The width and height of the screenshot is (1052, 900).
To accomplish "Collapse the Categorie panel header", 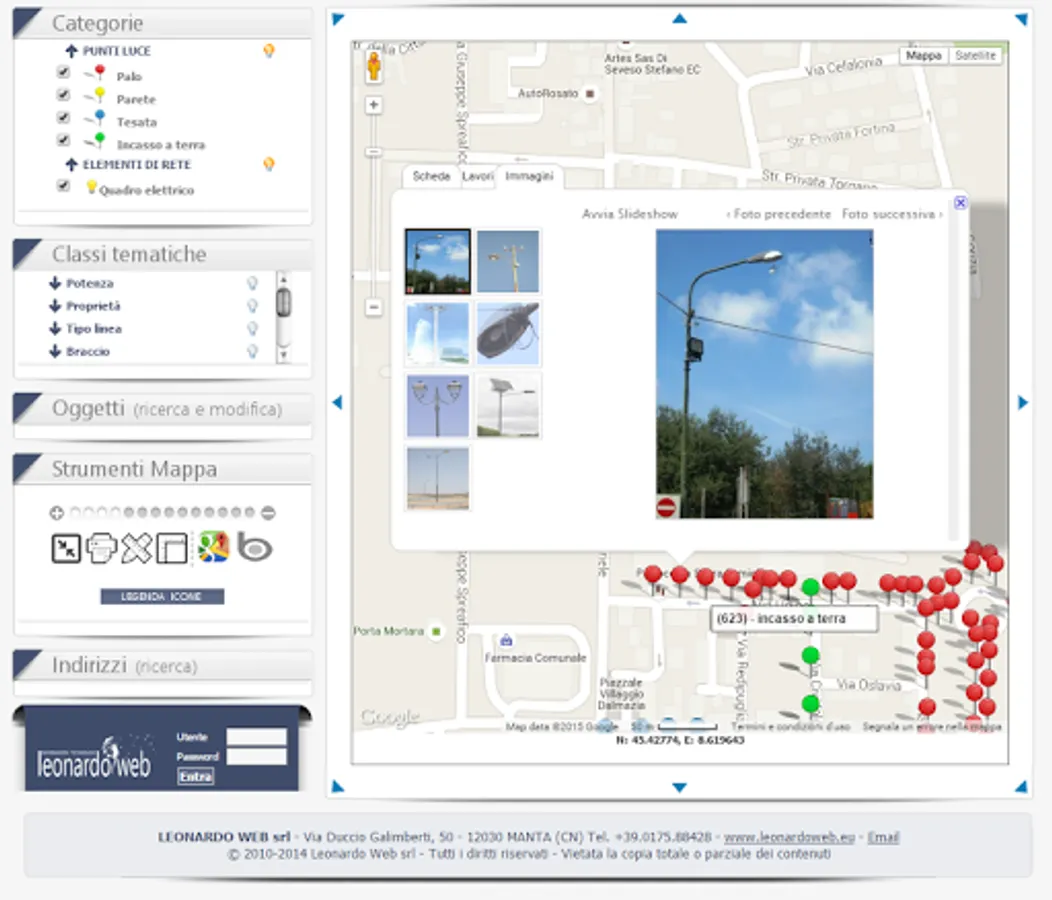I will tap(162, 23).
